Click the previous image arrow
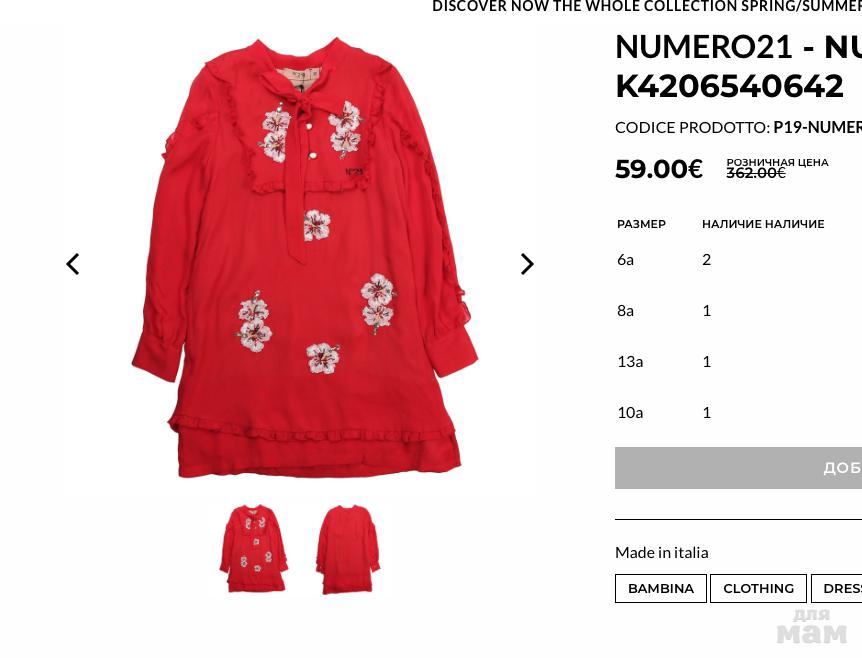Screen dimensions: 862x658 73,264
